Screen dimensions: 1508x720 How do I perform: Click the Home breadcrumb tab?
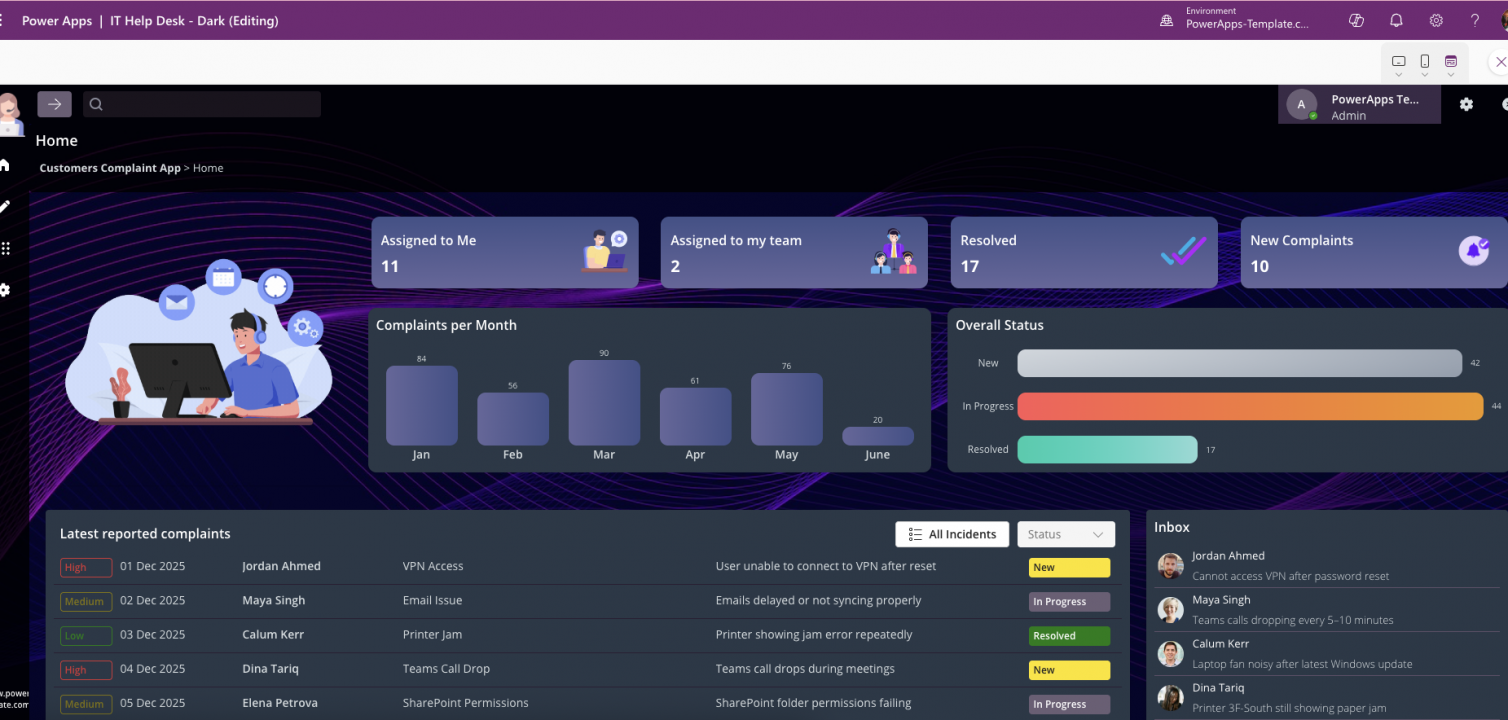(x=207, y=168)
